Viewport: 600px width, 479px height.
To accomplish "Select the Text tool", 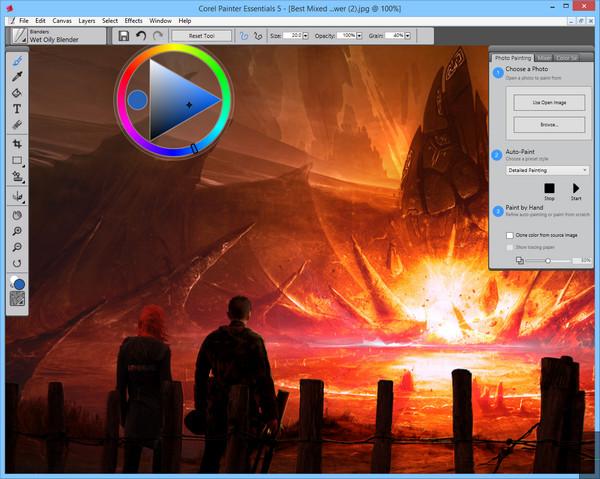I will click(17, 109).
